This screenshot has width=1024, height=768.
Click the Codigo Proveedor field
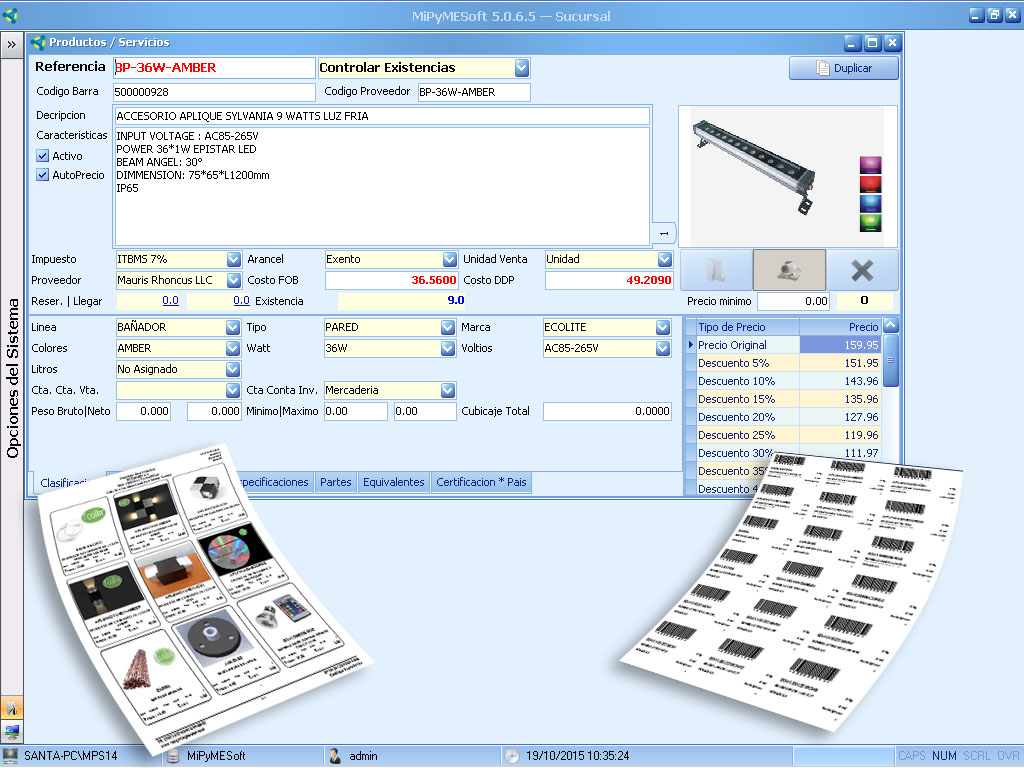click(x=474, y=92)
